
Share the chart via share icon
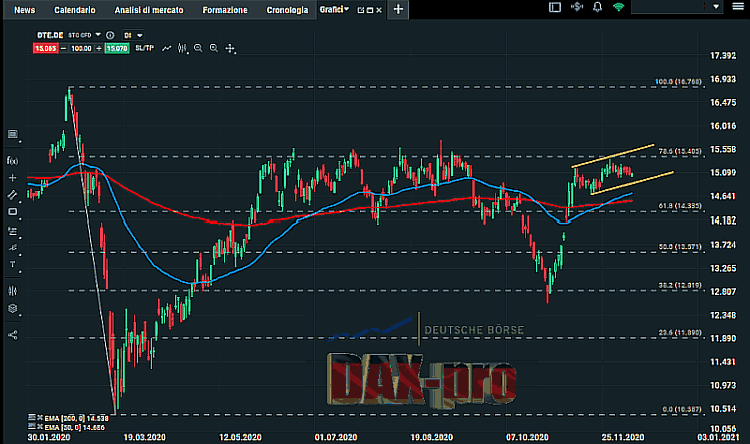pyautogui.click(x=13, y=335)
